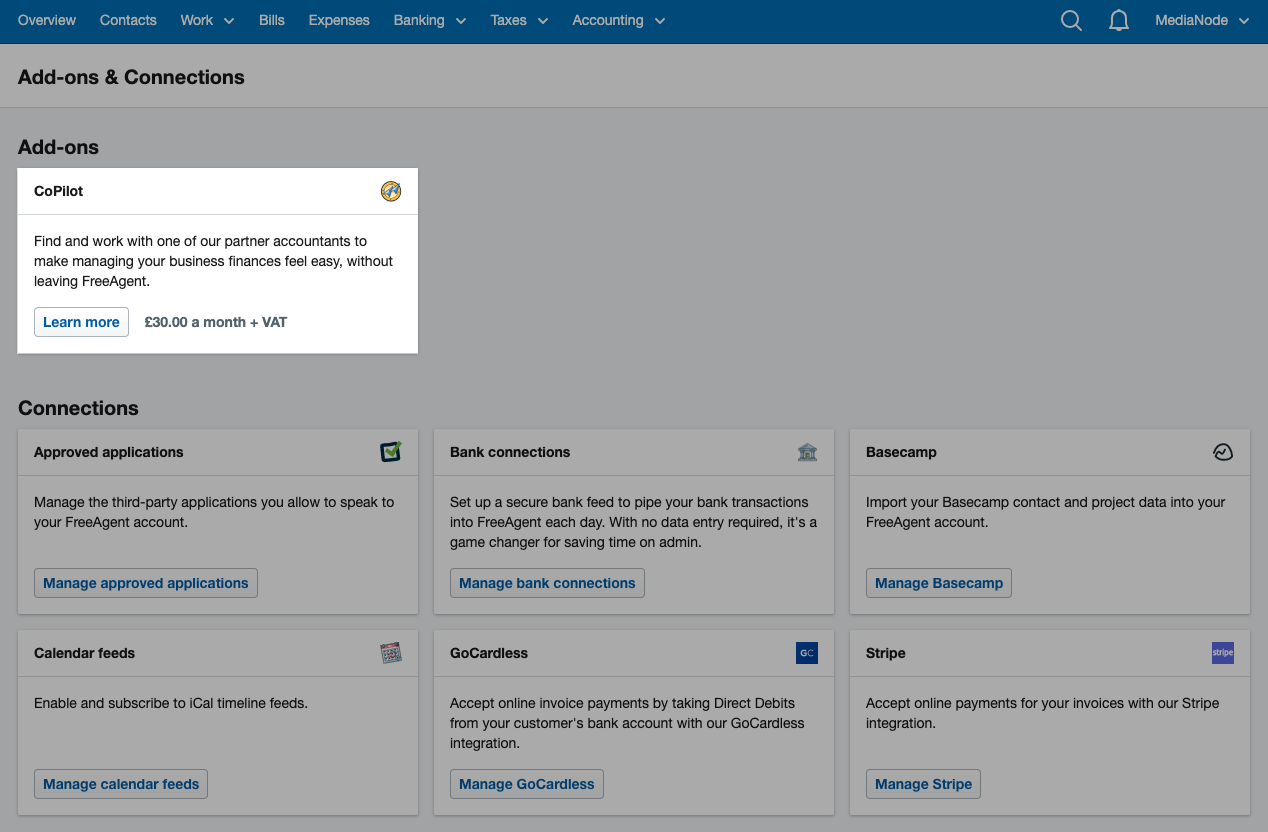Open the notifications bell
1268x832 pixels.
pos(1119,20)
